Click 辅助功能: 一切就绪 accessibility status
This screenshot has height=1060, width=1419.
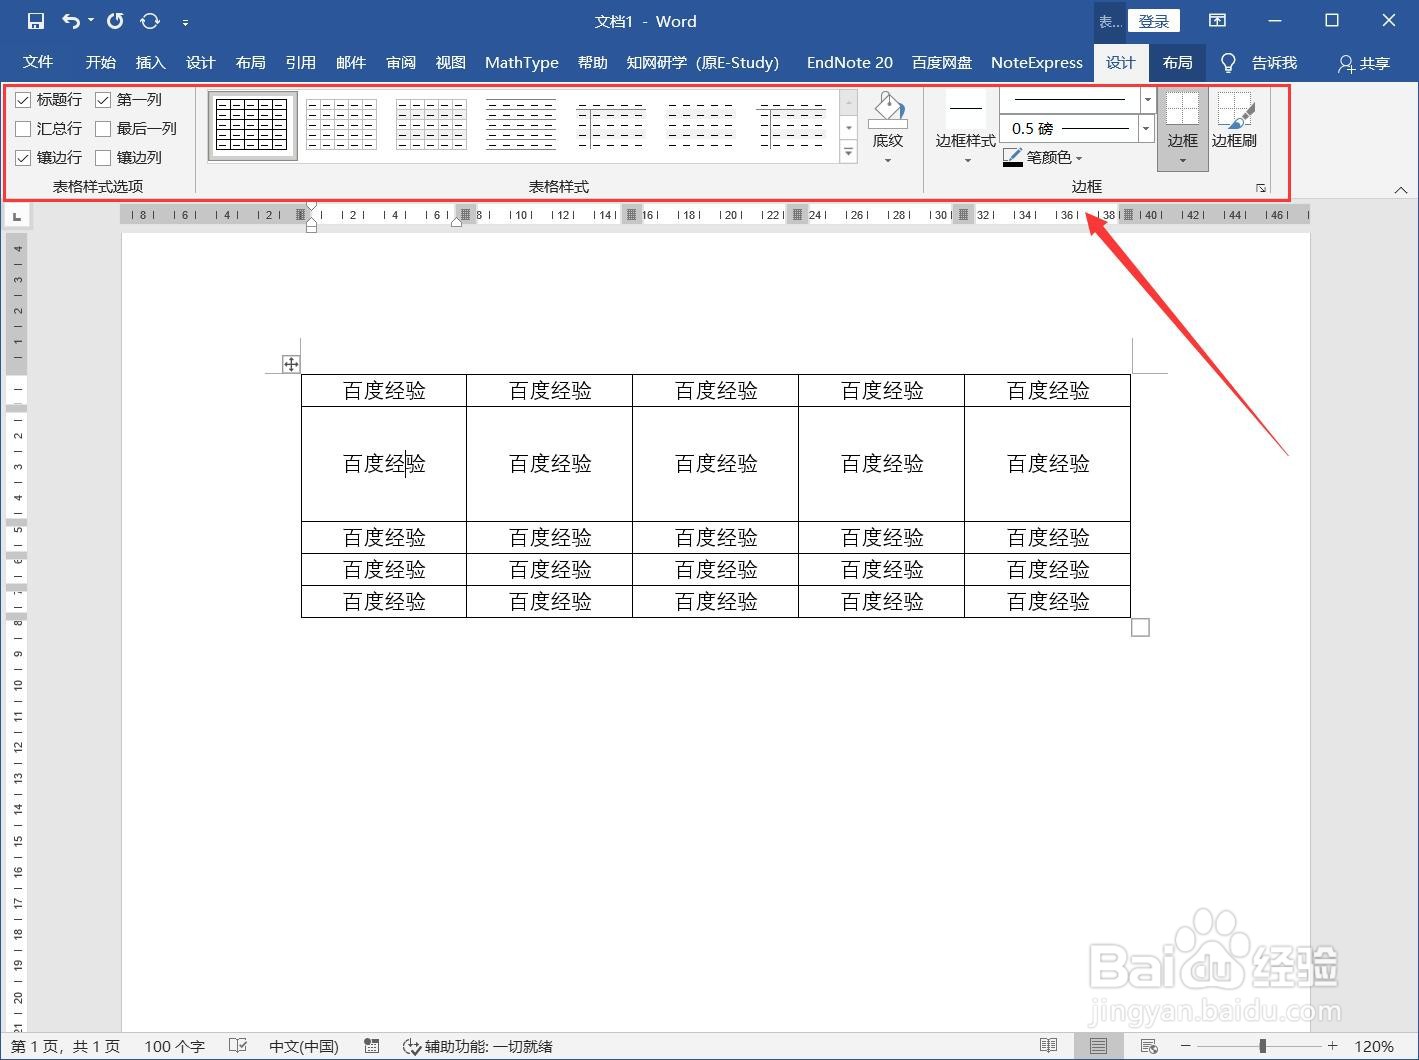pos(478,1046)
